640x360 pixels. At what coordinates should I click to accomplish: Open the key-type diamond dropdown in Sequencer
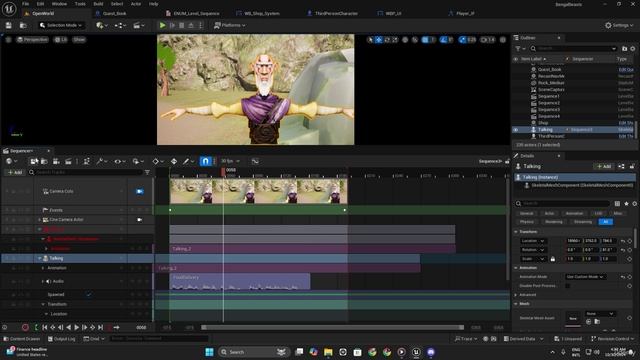pyautogui.click(x=157, y=161)
